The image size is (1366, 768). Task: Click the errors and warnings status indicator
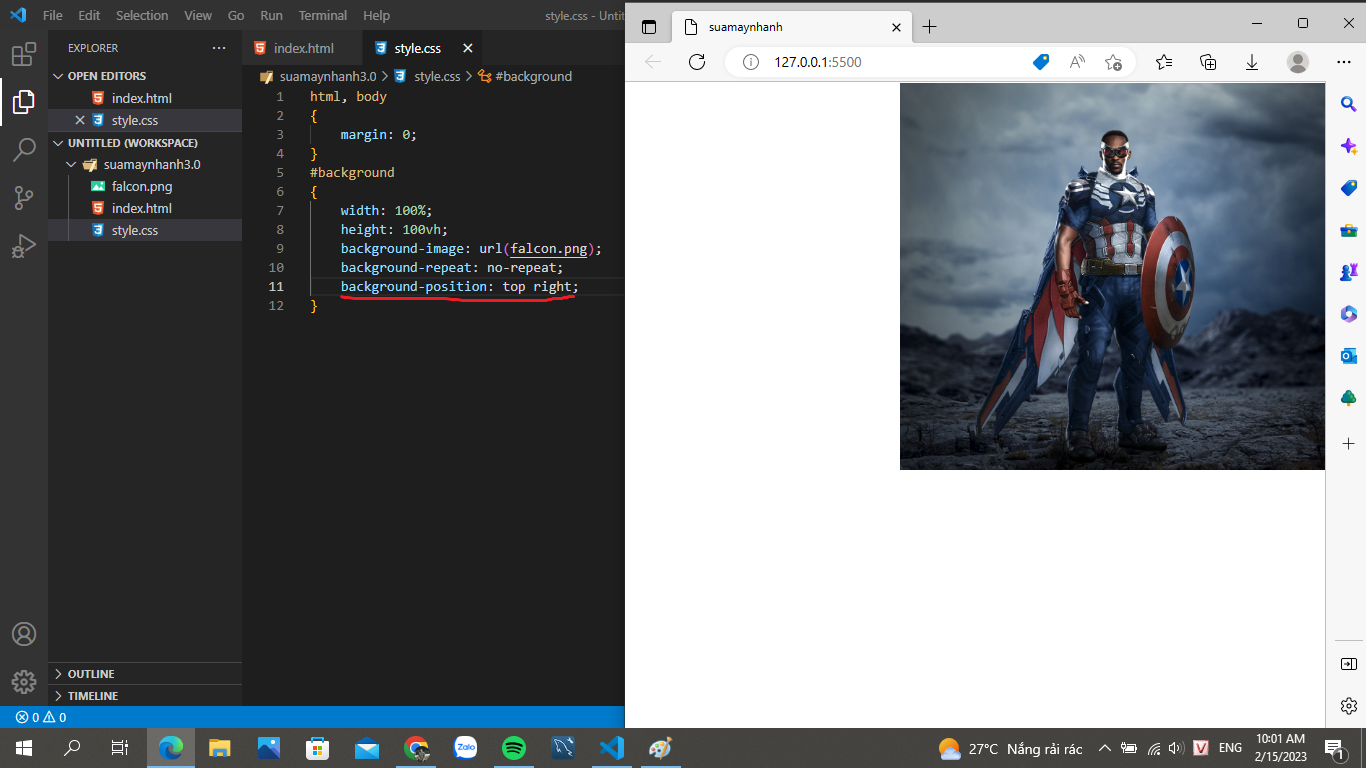41,717
